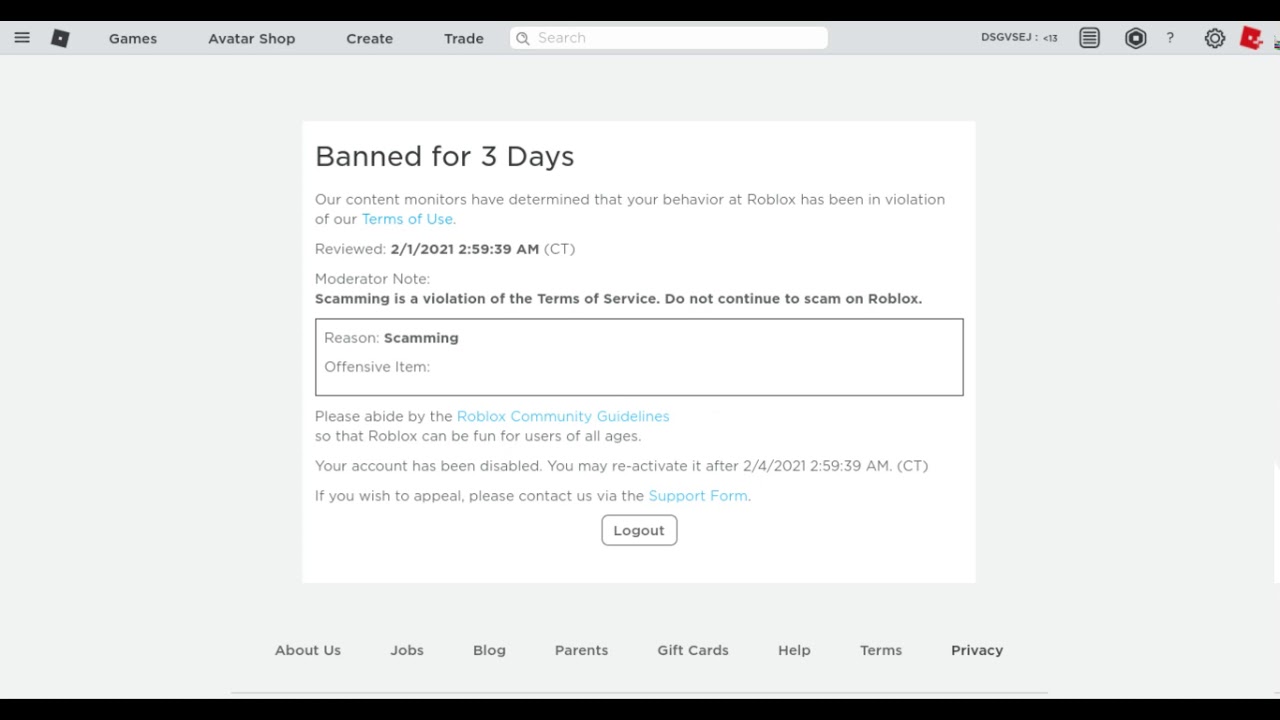This screenshot has height=720, width=1280.
Task: Open the Games menu item
Action: [x=133, y=38]
